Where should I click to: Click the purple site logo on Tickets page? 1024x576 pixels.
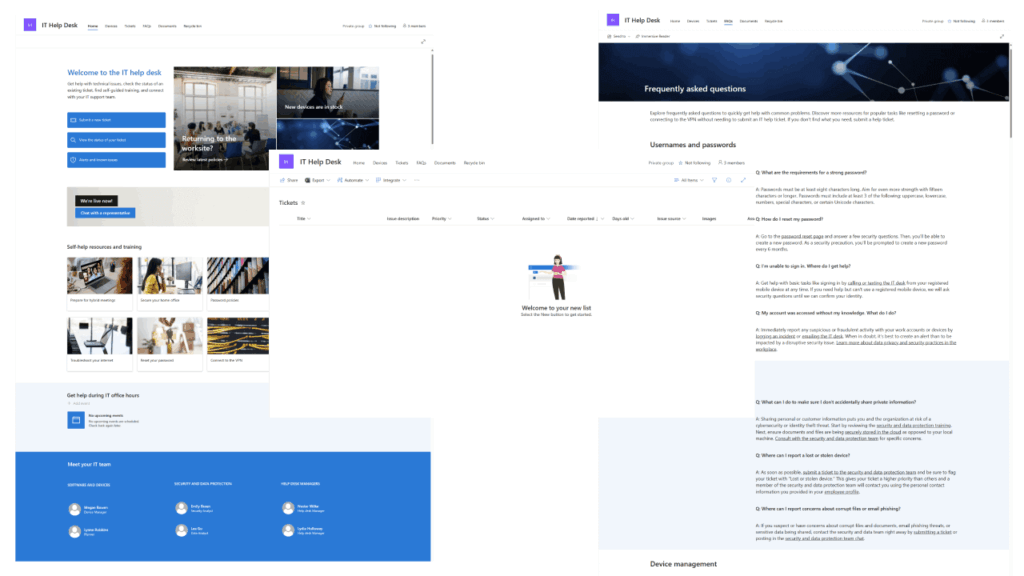[x=286, y=161]
